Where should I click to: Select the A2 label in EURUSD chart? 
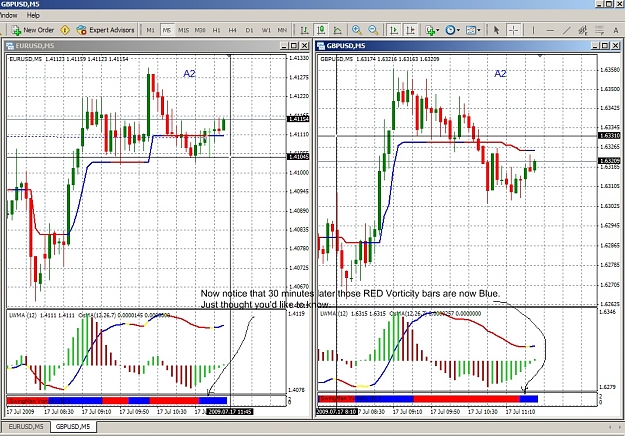tap(189, 74)
